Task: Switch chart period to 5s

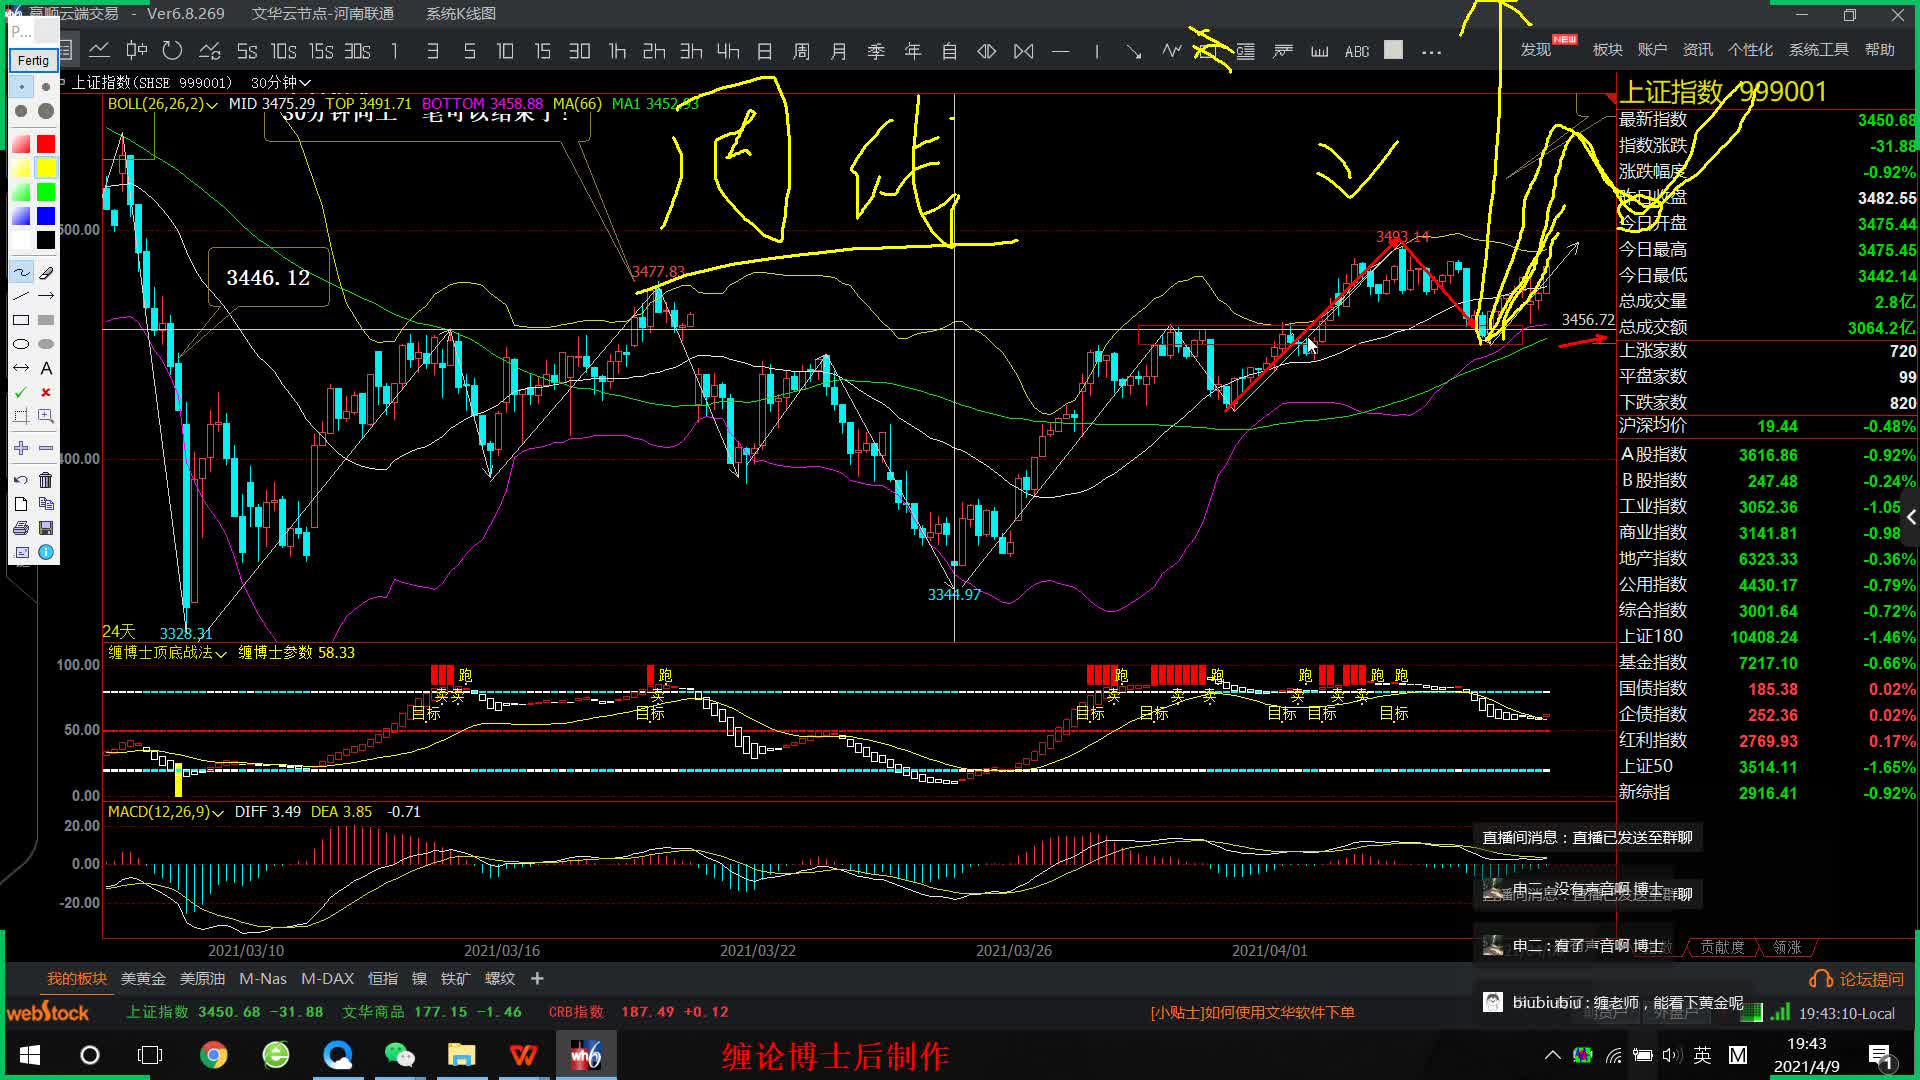Action: click(247, 51)
